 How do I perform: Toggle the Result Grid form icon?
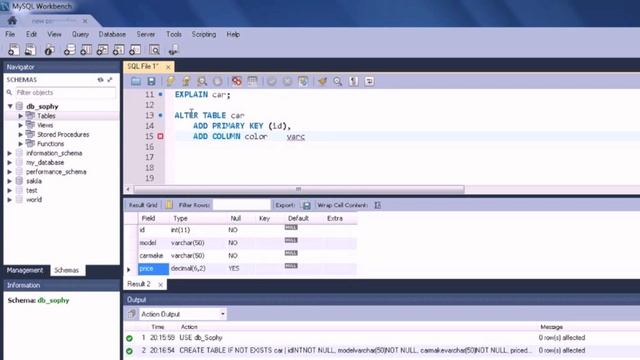point(169,205)
